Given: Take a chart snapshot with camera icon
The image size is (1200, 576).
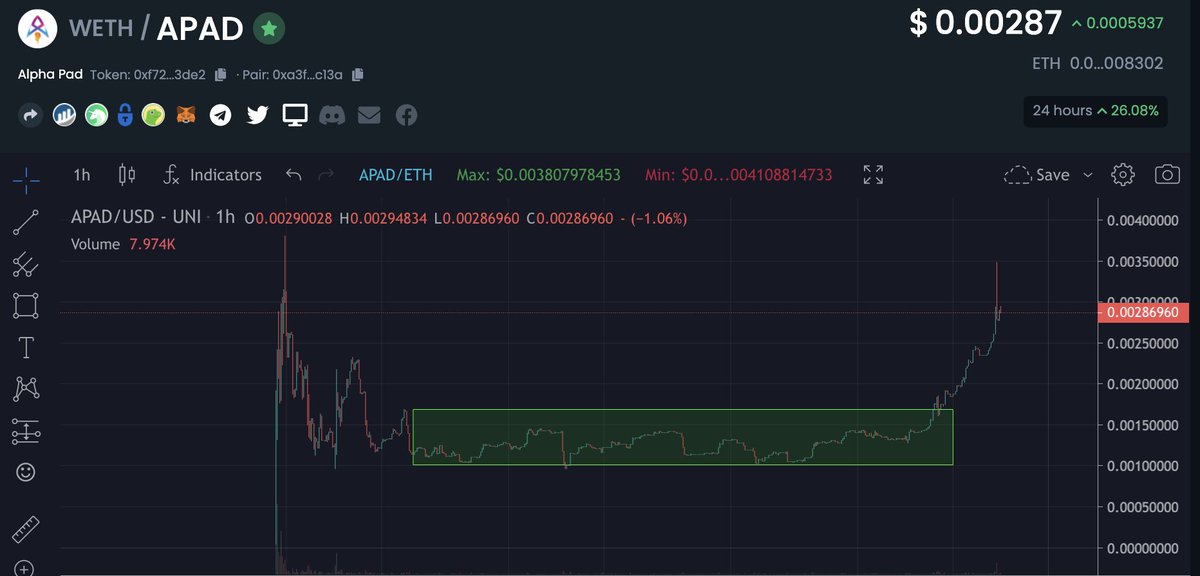Looking at the screenshot, I should pos(1167,175).
